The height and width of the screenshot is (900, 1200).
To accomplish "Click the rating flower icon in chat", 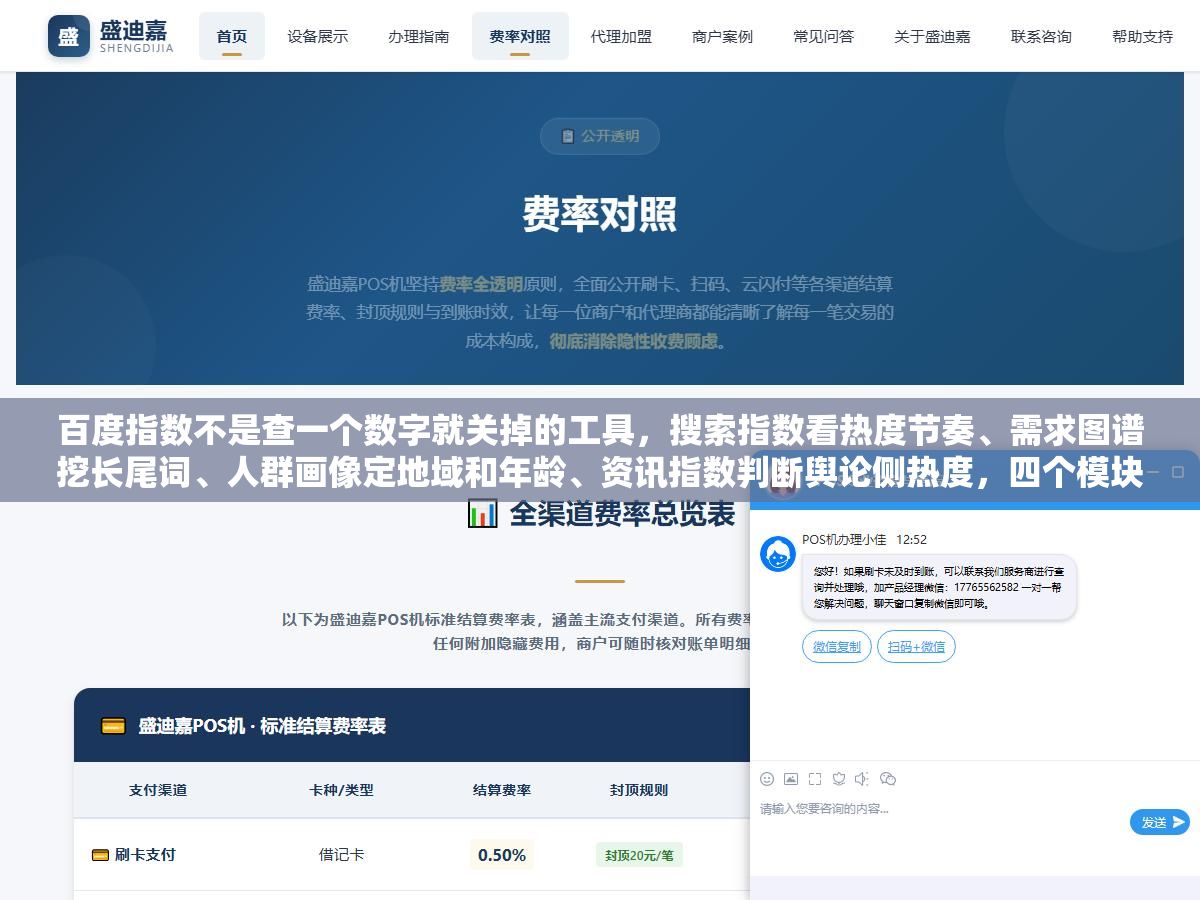I will click(x=839, y=779).
